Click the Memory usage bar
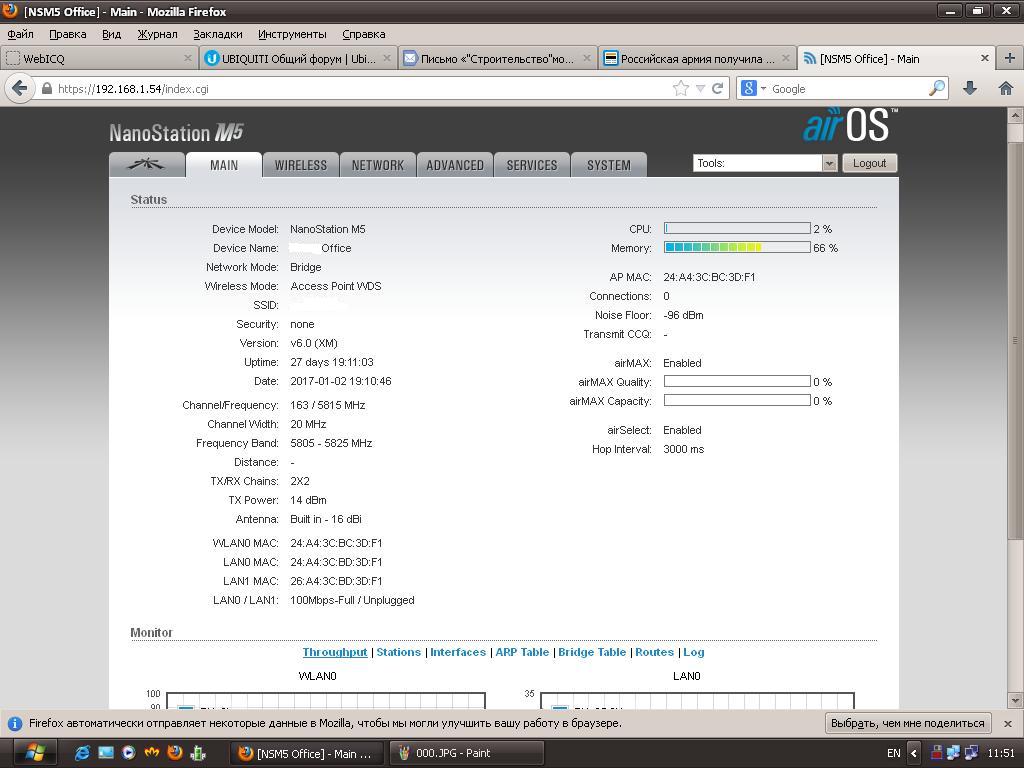The height and width of the screenshot is (768, 1024). pyautogui.click(x=737, y=248)
